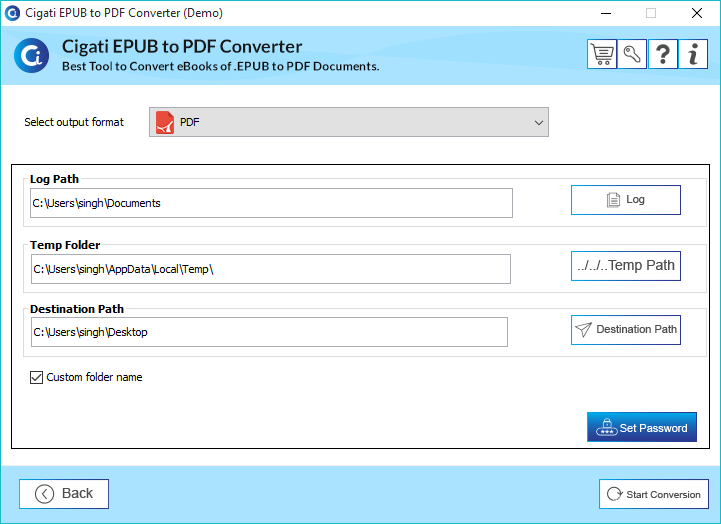Click the 'Select output format' label
Viewport: 721px width, 524px height.
pyautogui.click(x=74, y=122)
